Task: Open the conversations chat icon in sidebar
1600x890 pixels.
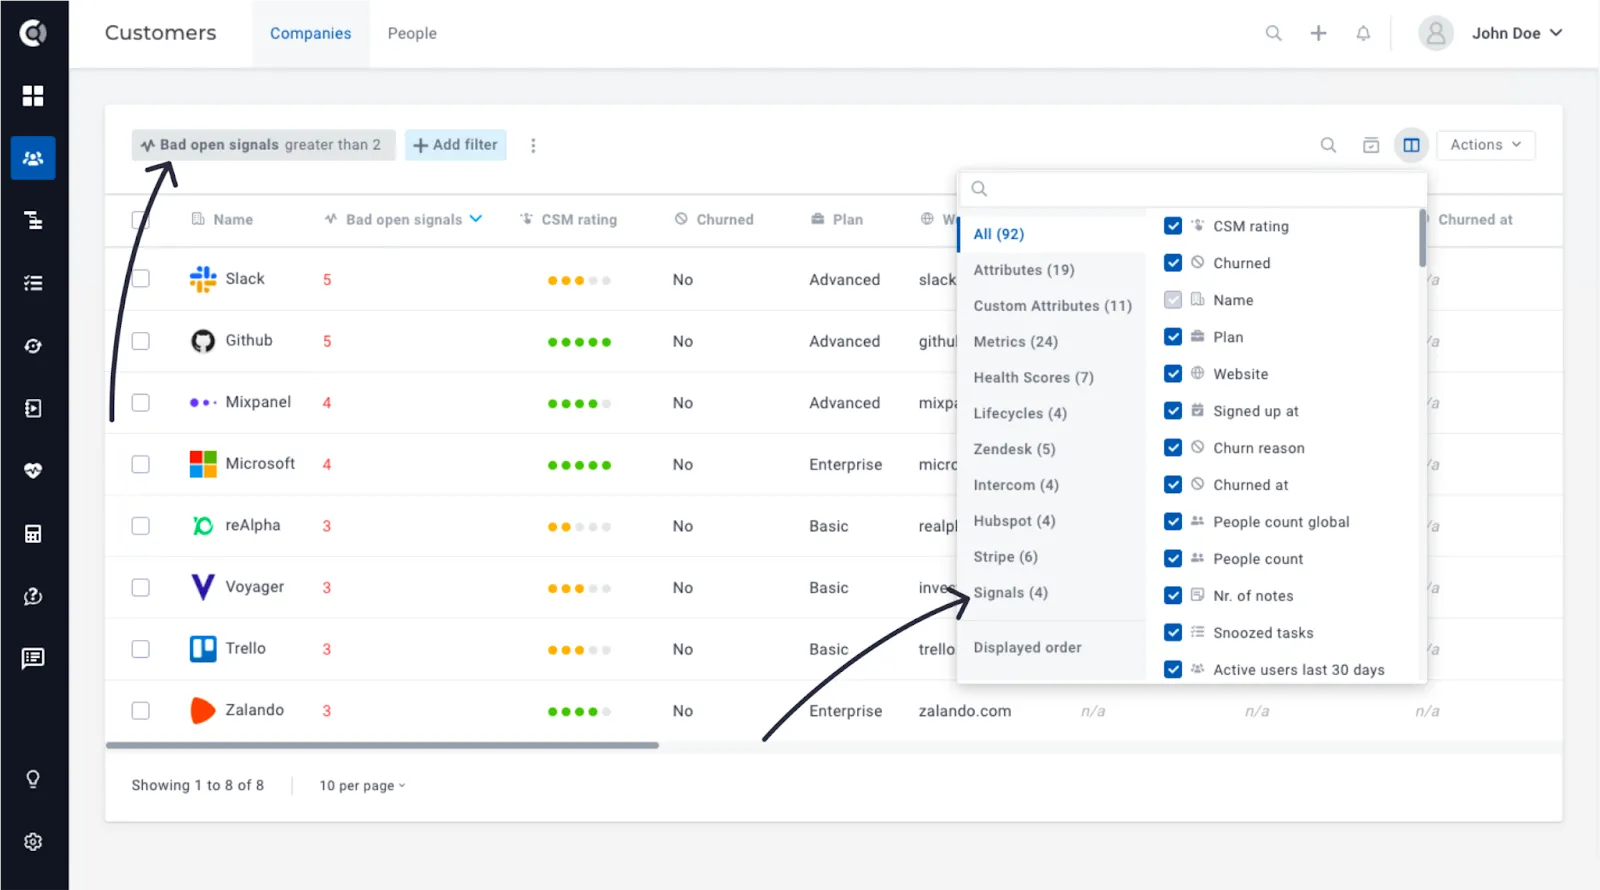Action: (33, 658)
